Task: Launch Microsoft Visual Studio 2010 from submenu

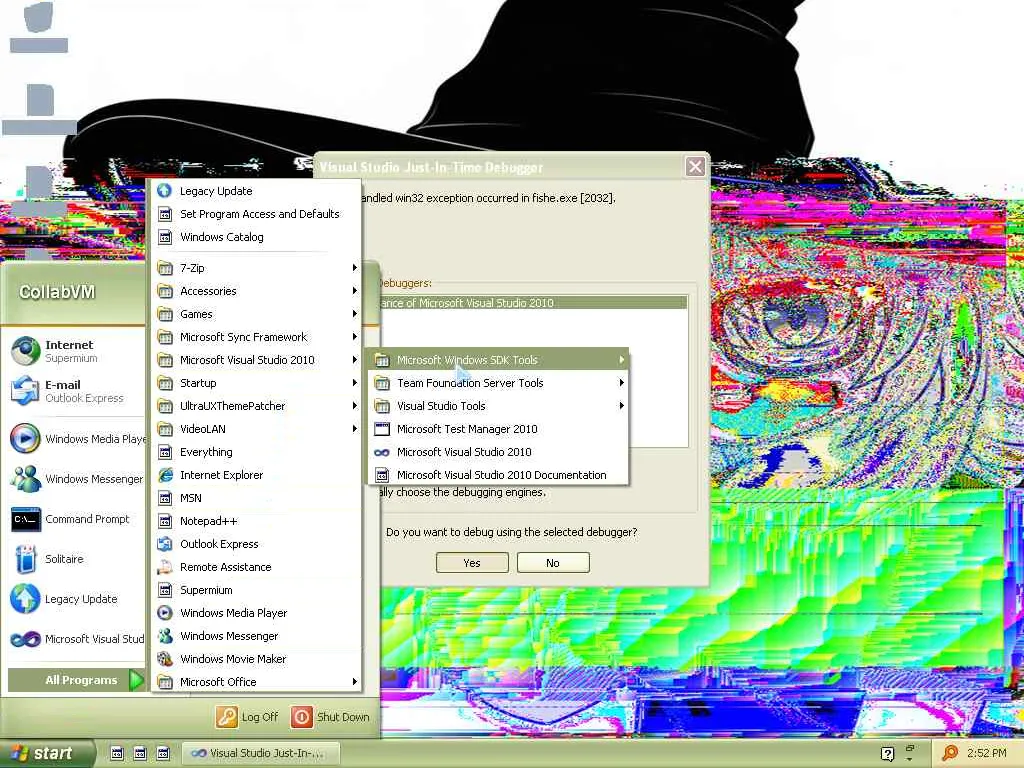Action: point(498,452)
